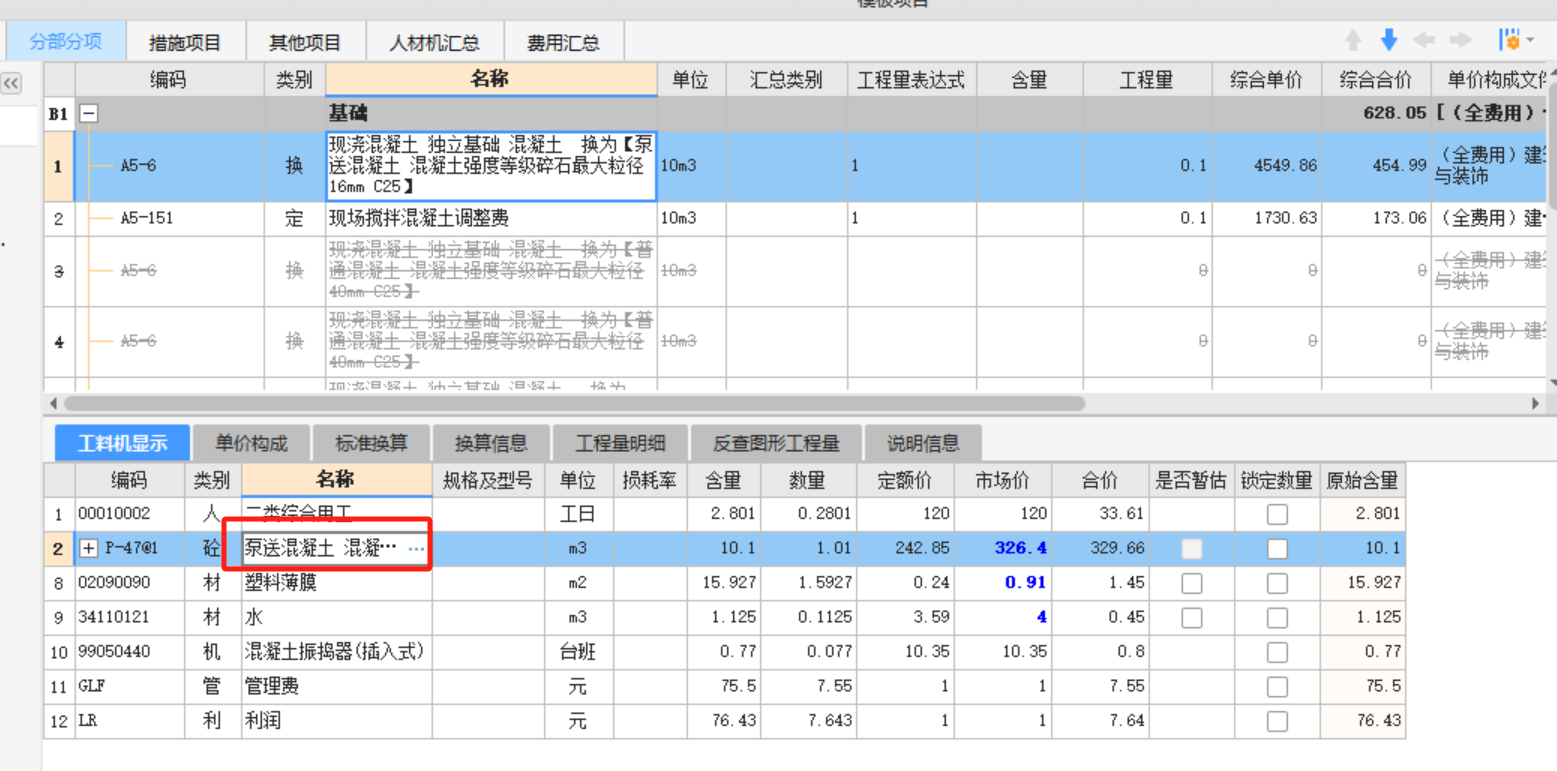
Task: Open the 换算信息 tab
Action: (491, 443)
